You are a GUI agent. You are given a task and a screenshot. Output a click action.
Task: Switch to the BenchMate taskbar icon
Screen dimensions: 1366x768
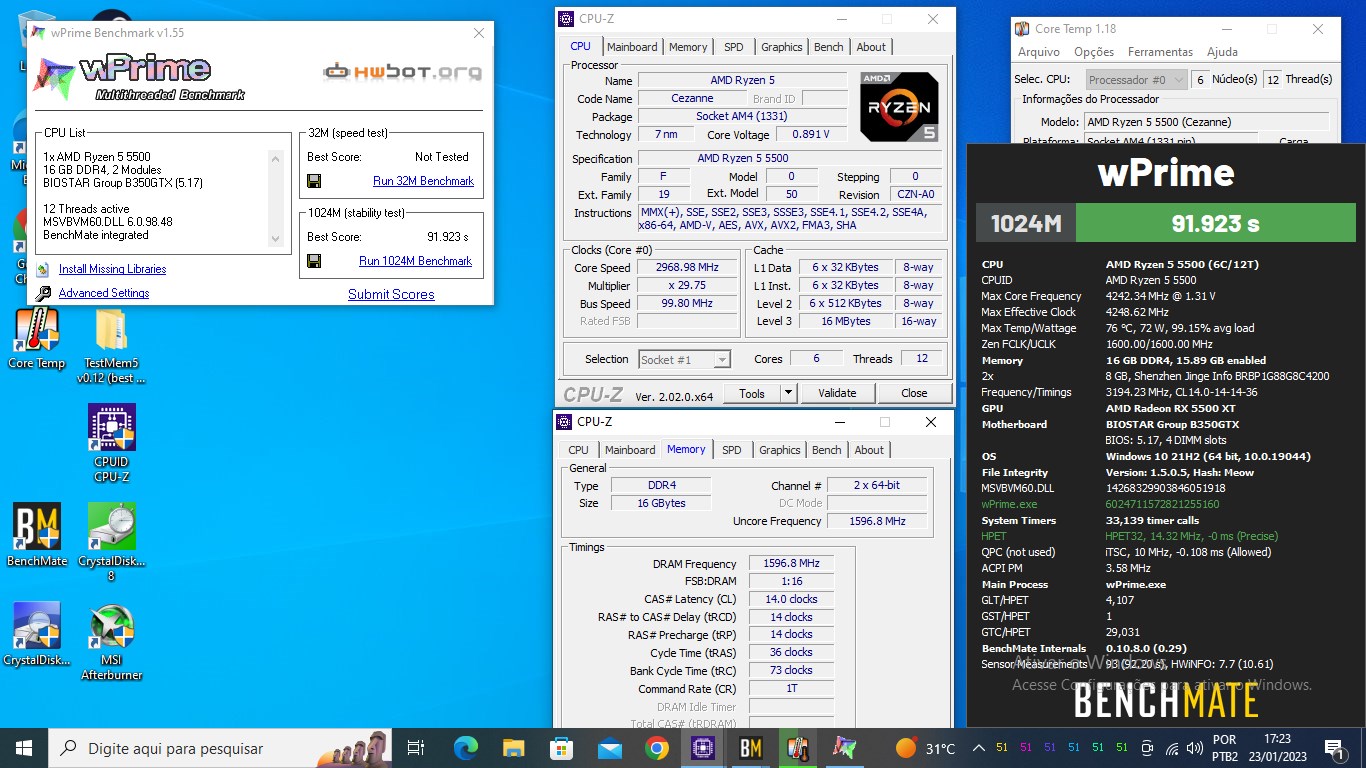click(751, 747)
